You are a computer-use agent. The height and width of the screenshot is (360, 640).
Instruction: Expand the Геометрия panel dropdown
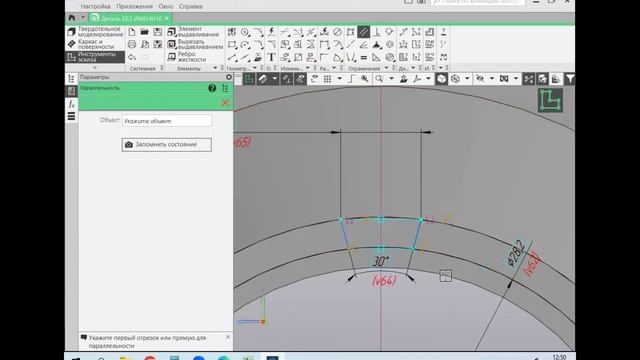(x=255, y=68)
